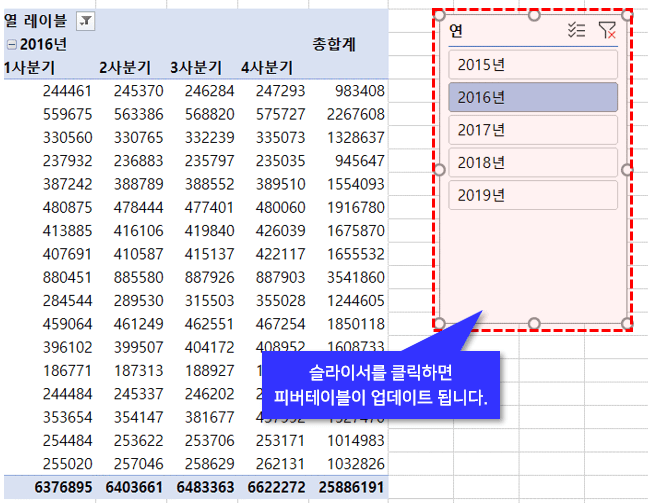Select cell with value 459064
Image resolution: width=648 pixels, height=503 pixels.
pos(67,324)
